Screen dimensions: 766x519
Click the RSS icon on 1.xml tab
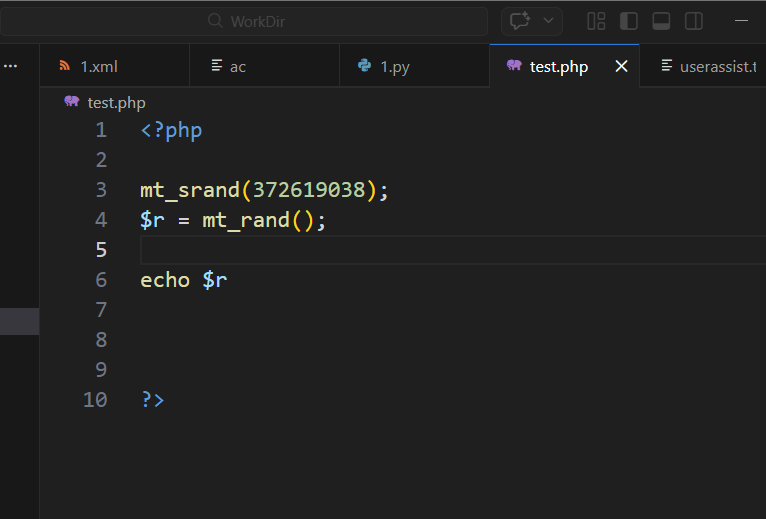tap(65, 67)
